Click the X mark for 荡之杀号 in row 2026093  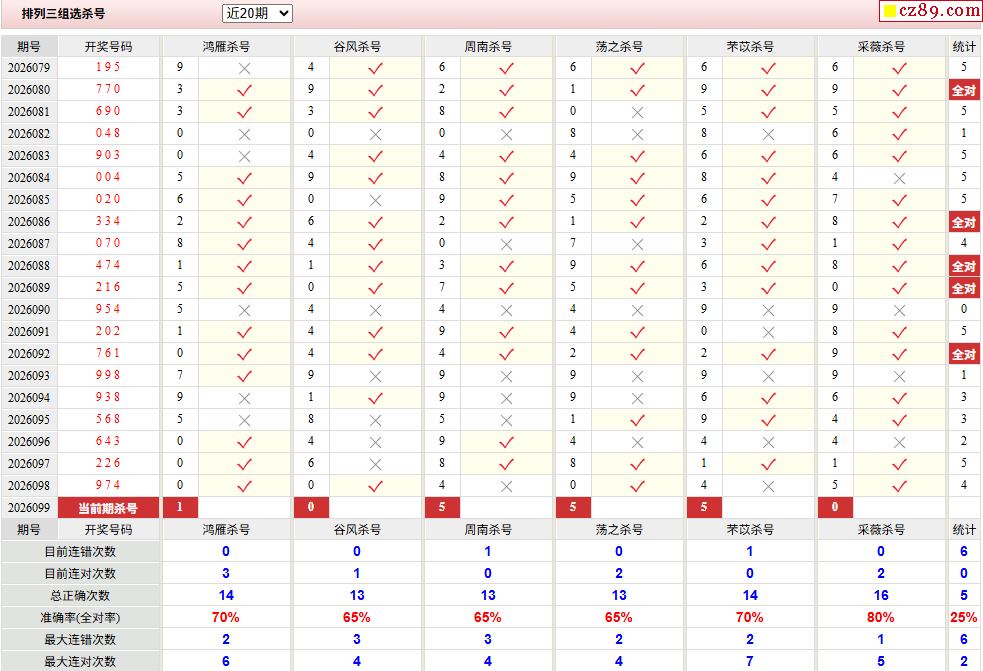click(x=638, y=376)
